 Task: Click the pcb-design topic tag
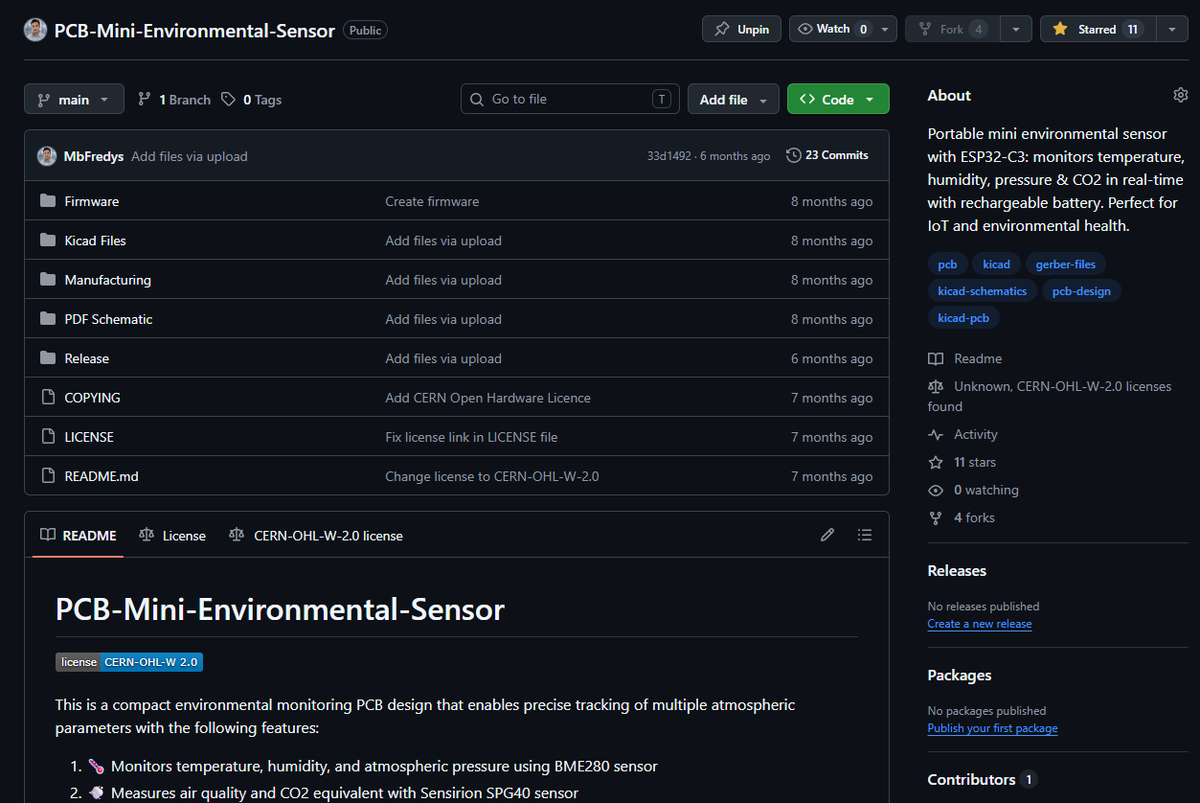tap(1082, 291)
